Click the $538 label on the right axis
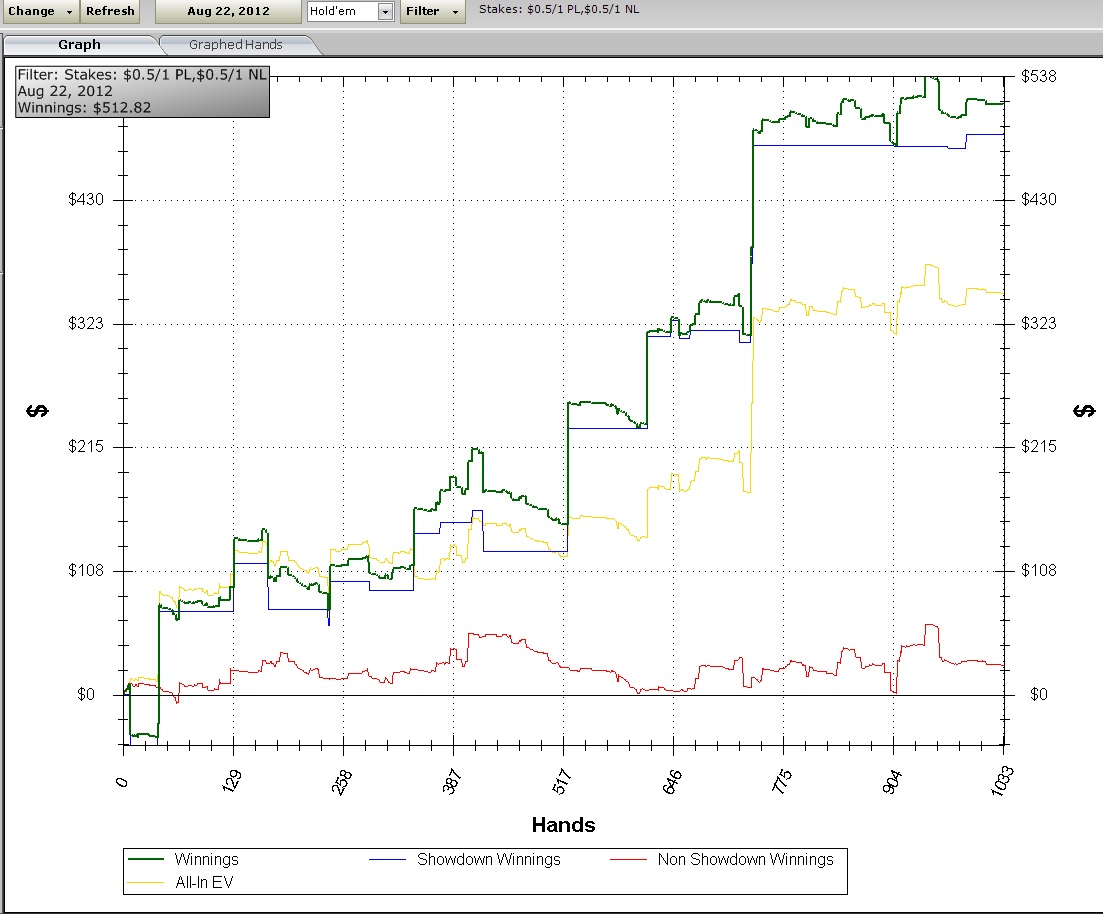The image size is (1103, 914). pyautogui.click(x=1039, y=77)
